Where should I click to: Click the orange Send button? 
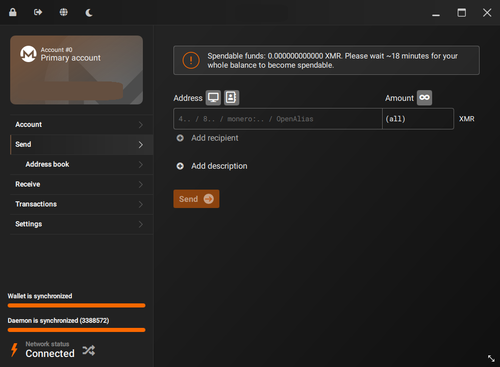196,199
